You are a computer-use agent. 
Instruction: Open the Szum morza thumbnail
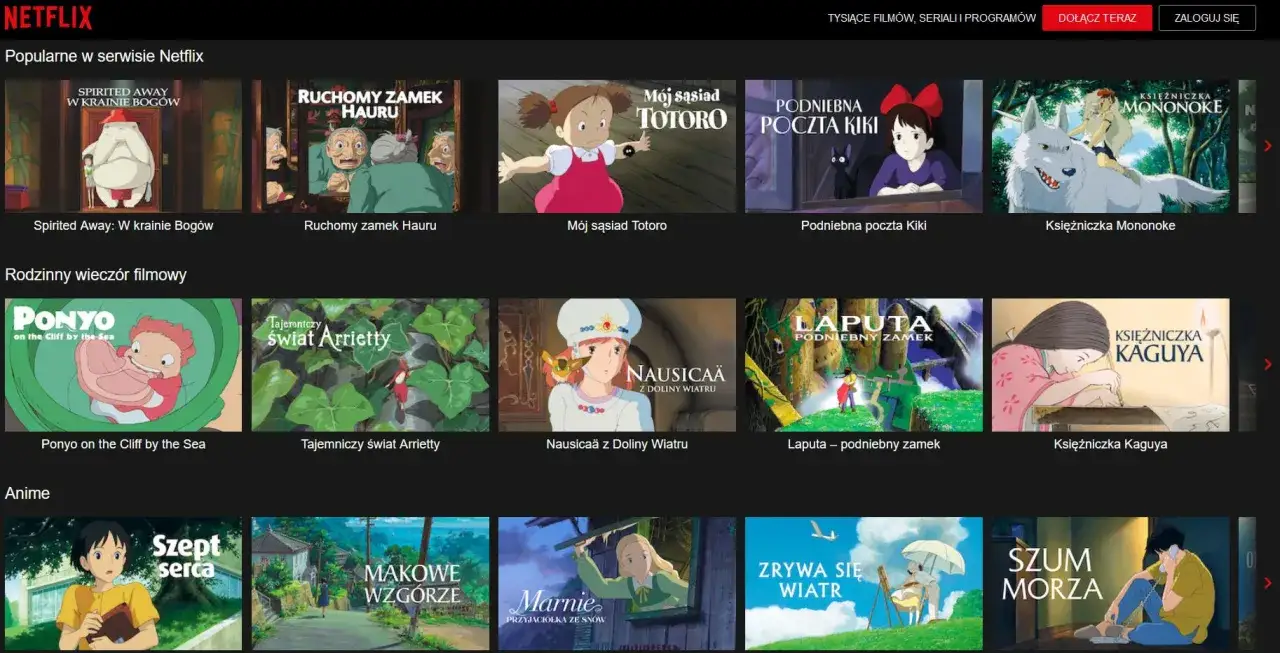1111,584
